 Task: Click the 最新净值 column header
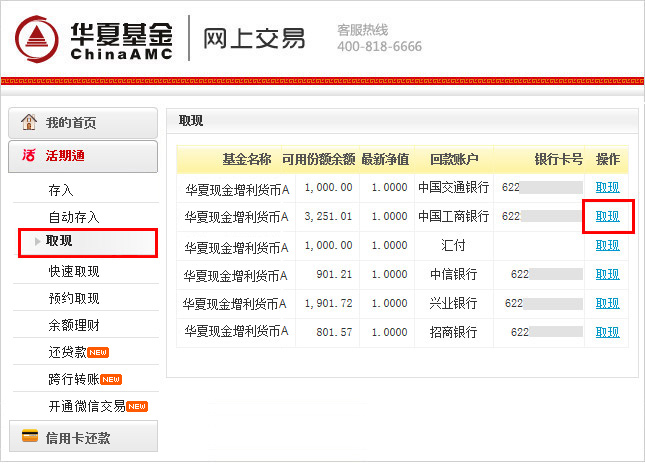[385, 159]
